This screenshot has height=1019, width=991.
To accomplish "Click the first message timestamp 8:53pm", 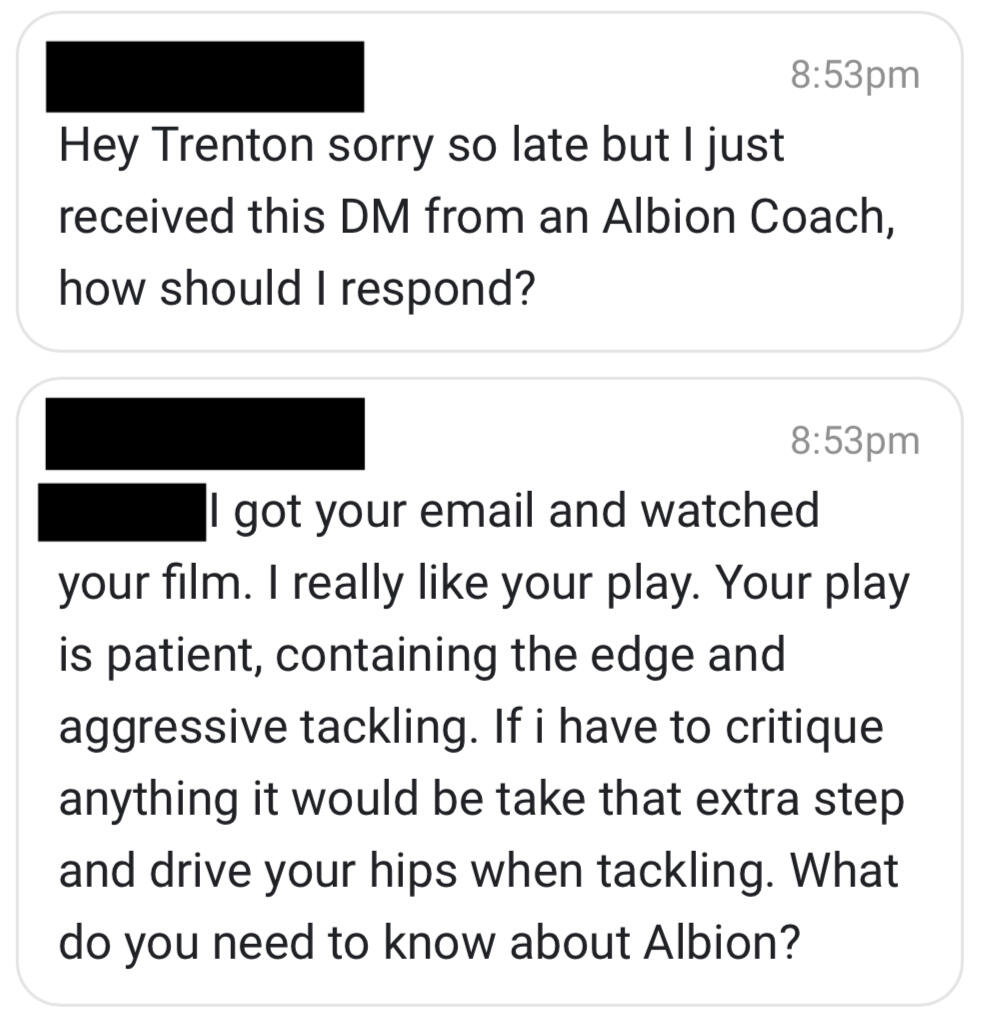I will click(x=854, y=76).
